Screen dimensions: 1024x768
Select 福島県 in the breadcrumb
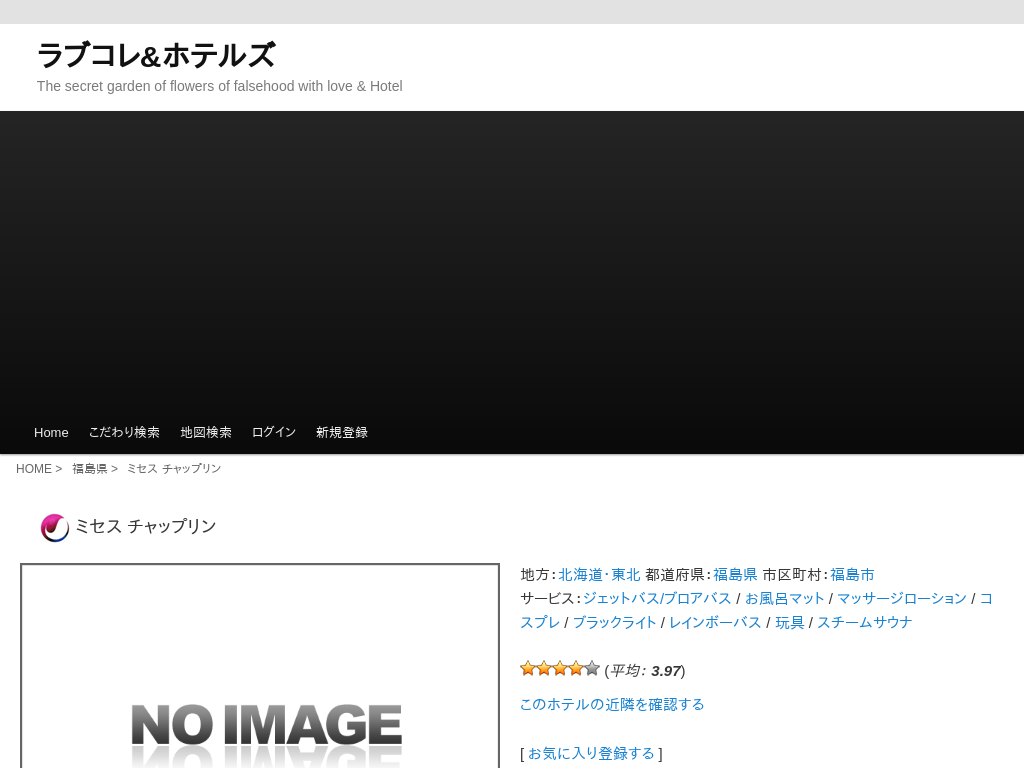point(89,469)
